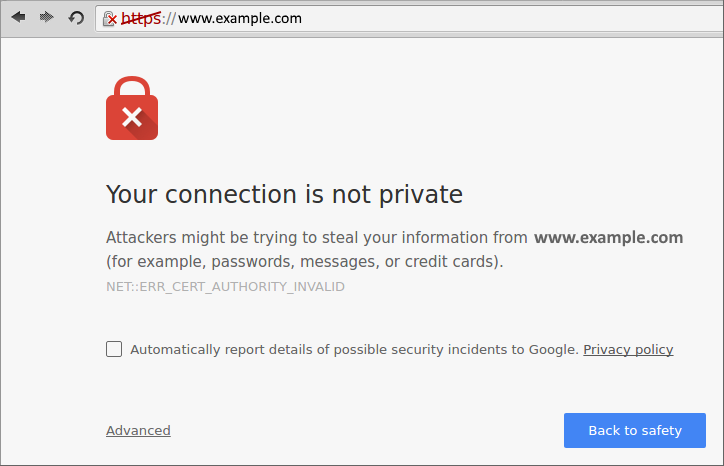Image resolution: width=724 pixels, height=466 pixels.
Task: Click the bold www.example.com in the warning text
Action: (609, 237)
